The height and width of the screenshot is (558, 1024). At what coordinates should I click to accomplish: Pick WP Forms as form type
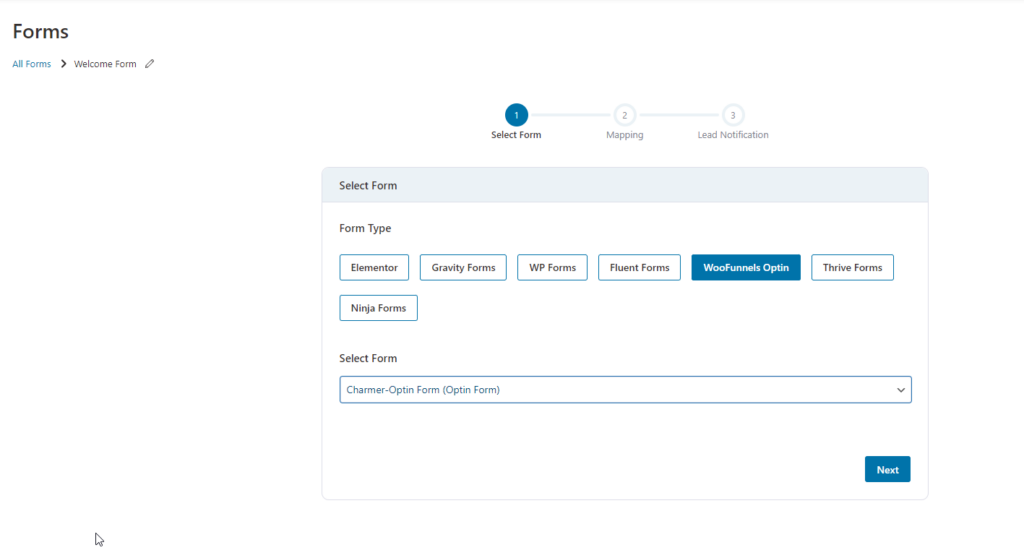coord(552,267)
